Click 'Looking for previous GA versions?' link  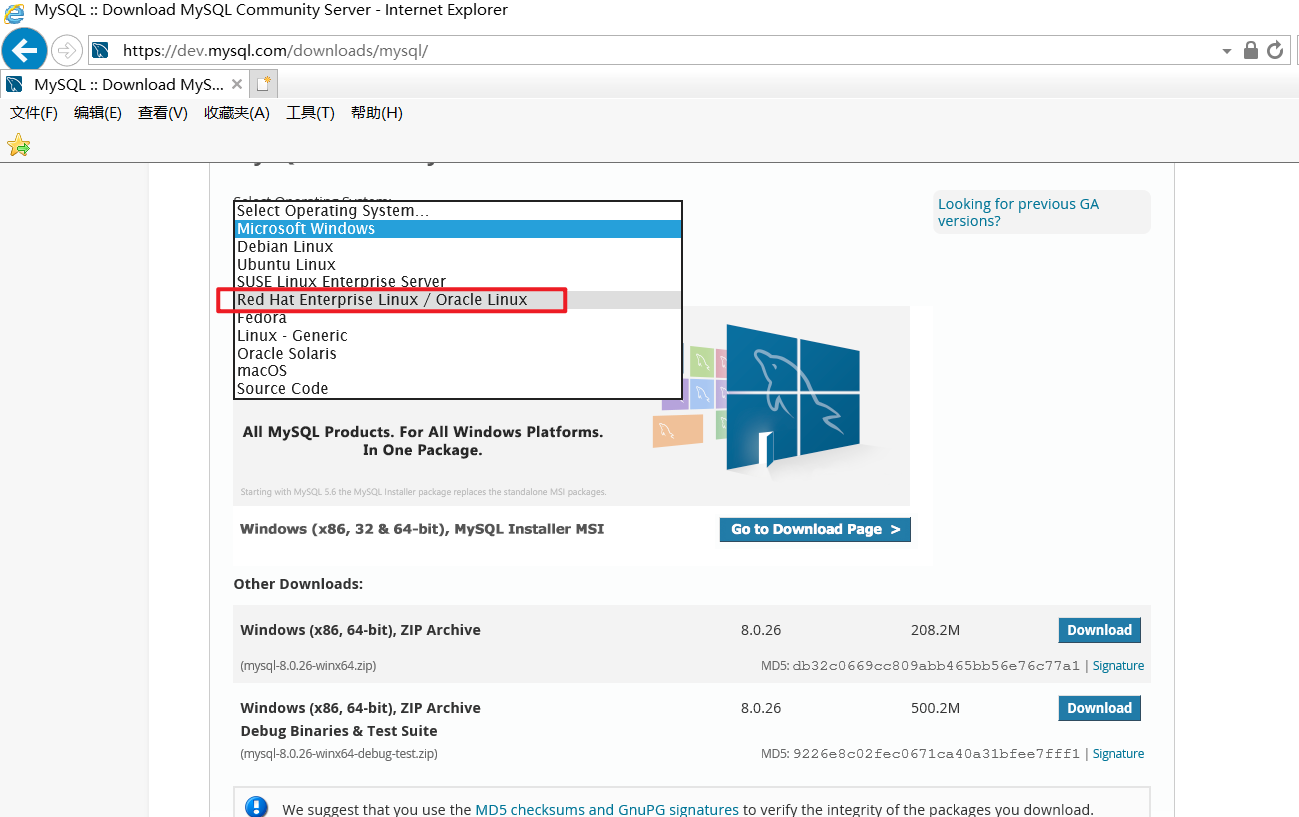point(1018,212)
